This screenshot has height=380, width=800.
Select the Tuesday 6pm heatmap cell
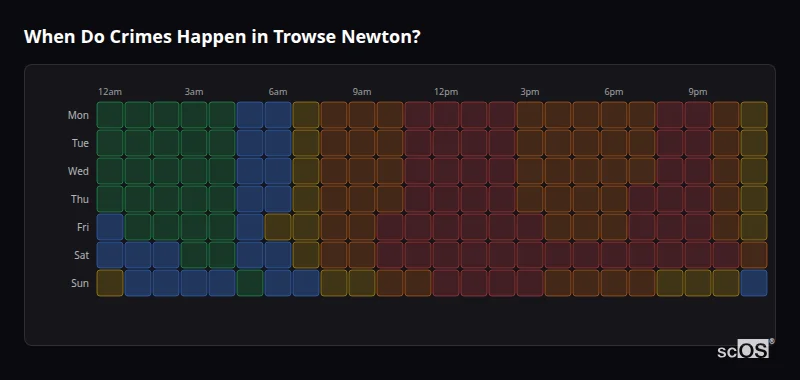[614, 143]
